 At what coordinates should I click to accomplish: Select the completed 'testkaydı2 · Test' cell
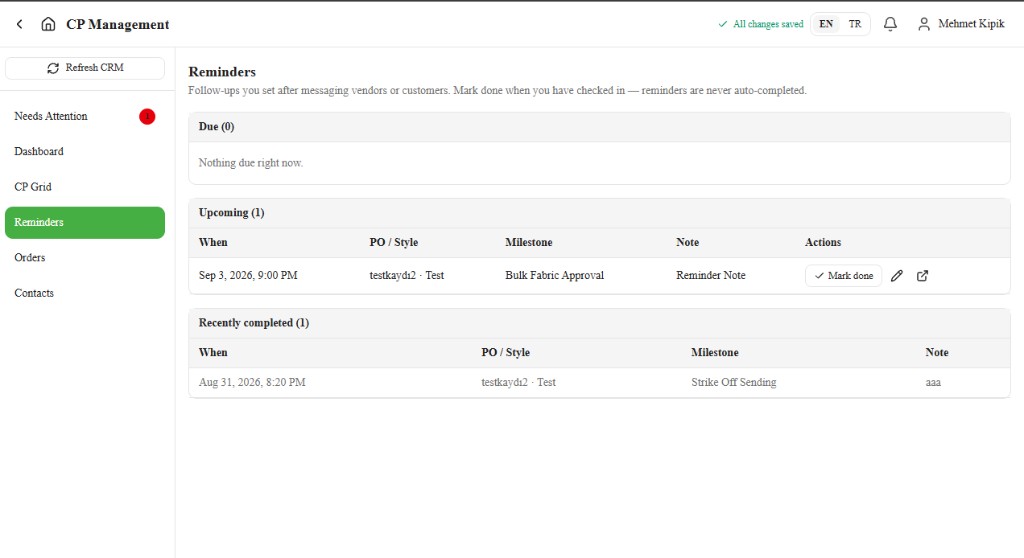(x=519, y=382)
